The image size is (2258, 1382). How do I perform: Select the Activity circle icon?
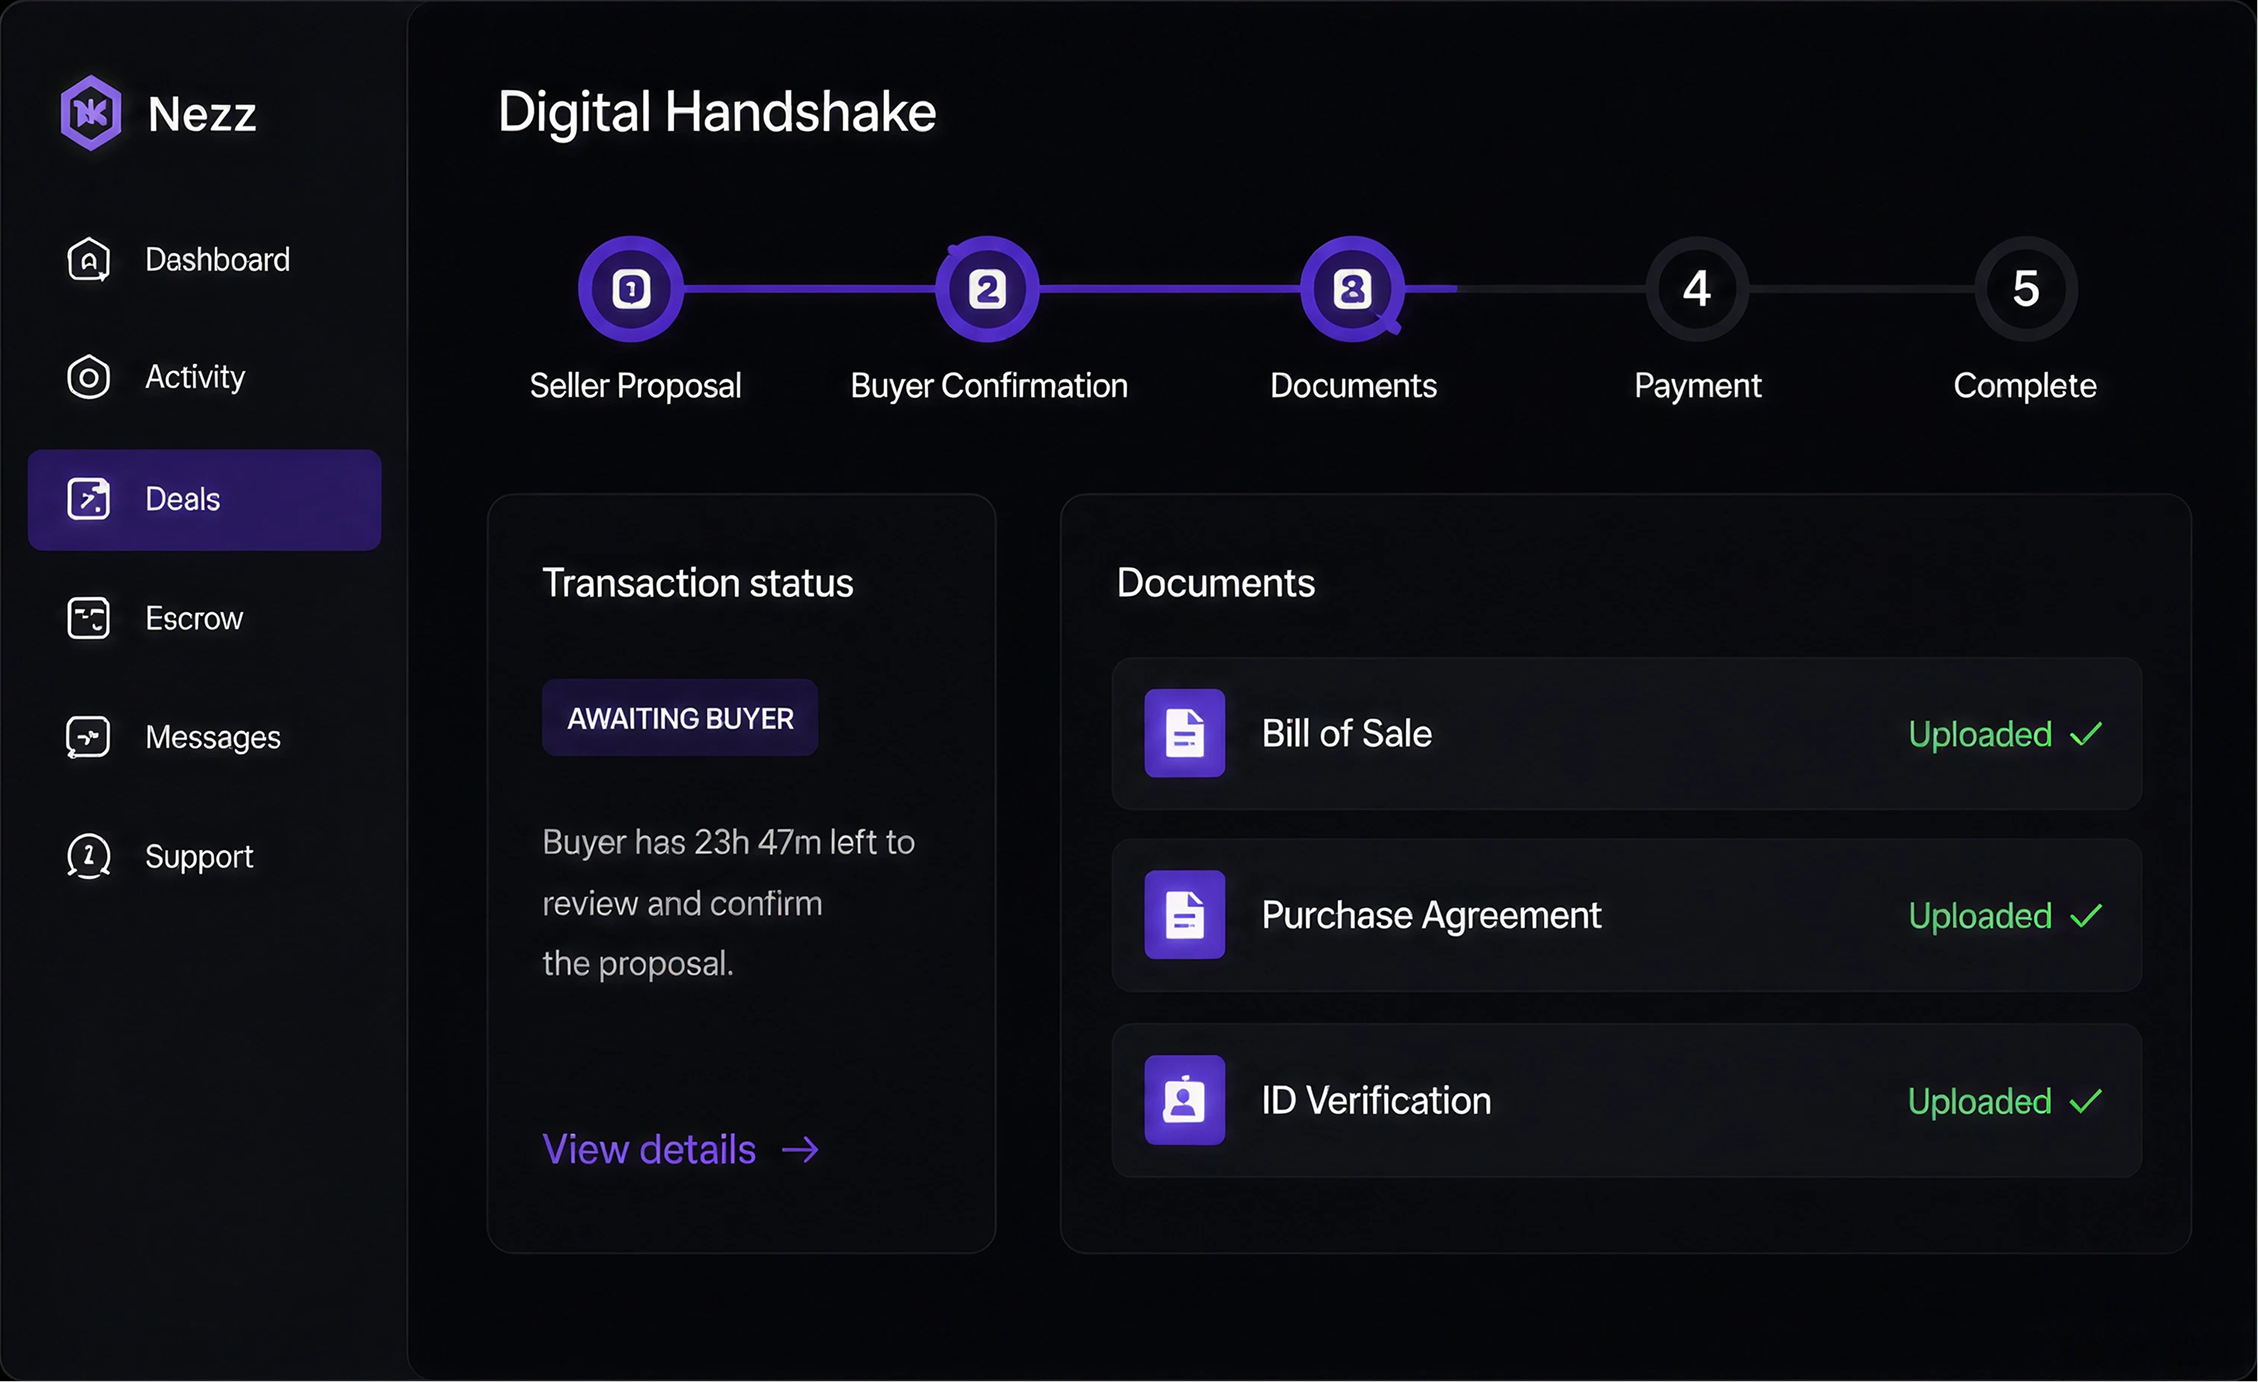[x=89, y=378]
